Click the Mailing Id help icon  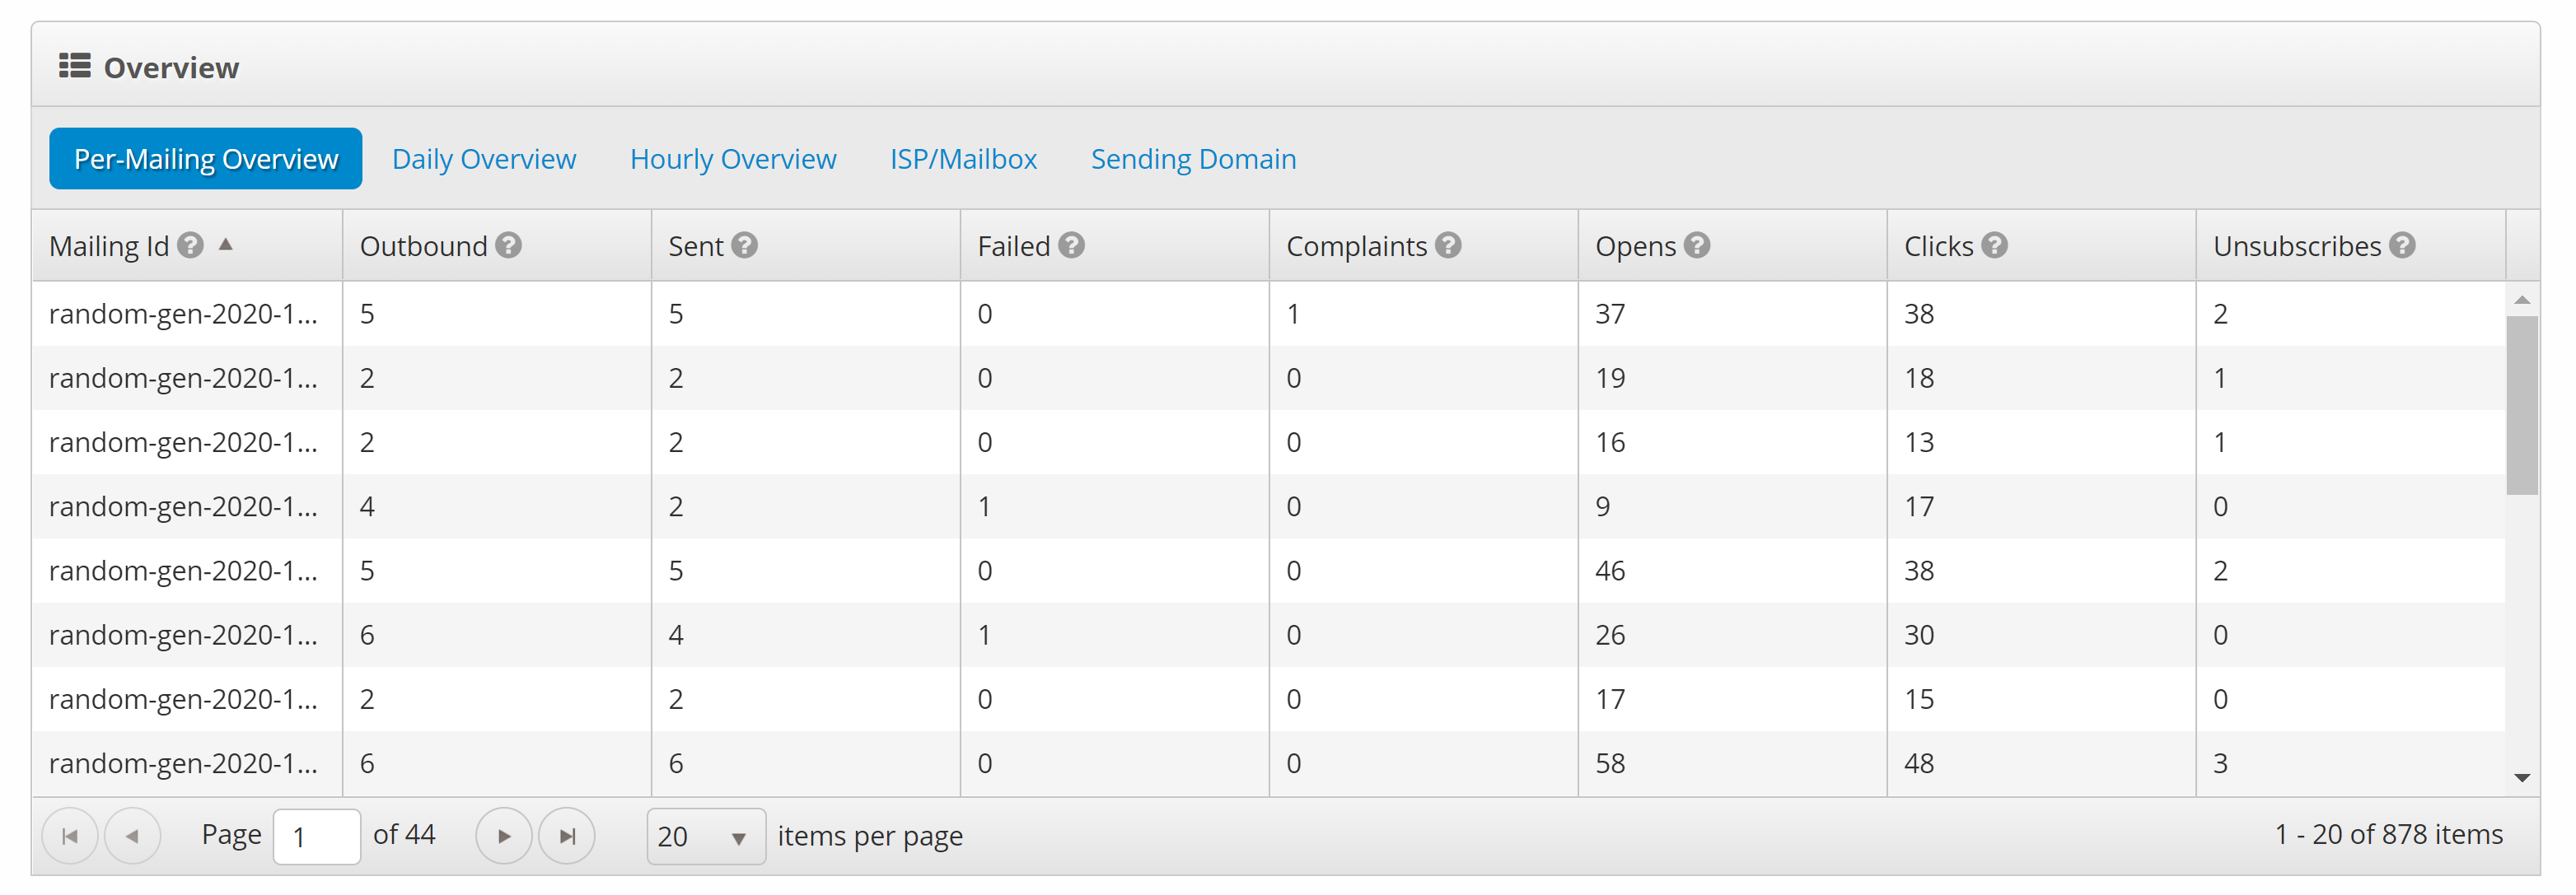click(x=190, y=245)
